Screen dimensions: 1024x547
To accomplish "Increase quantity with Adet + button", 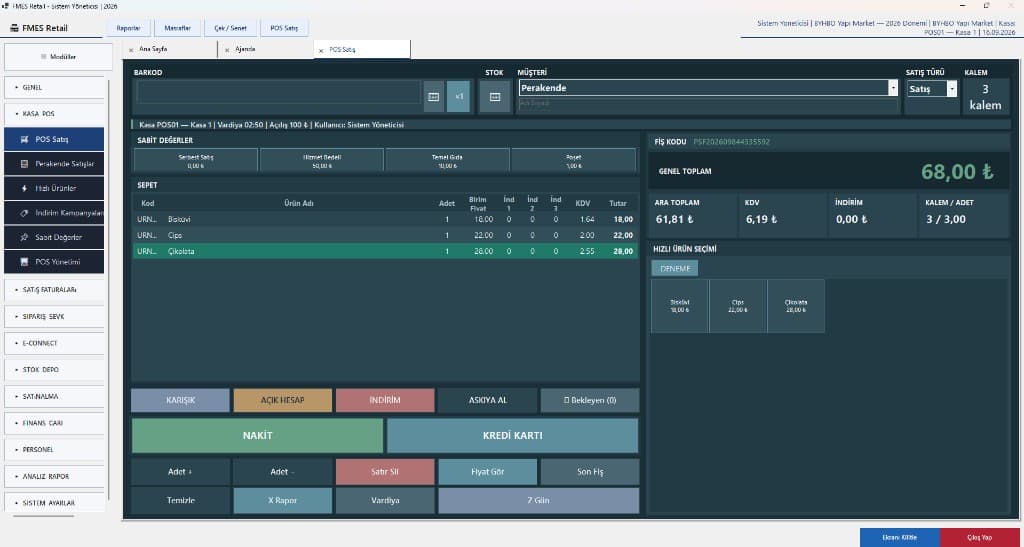I will tap(180, 472).
